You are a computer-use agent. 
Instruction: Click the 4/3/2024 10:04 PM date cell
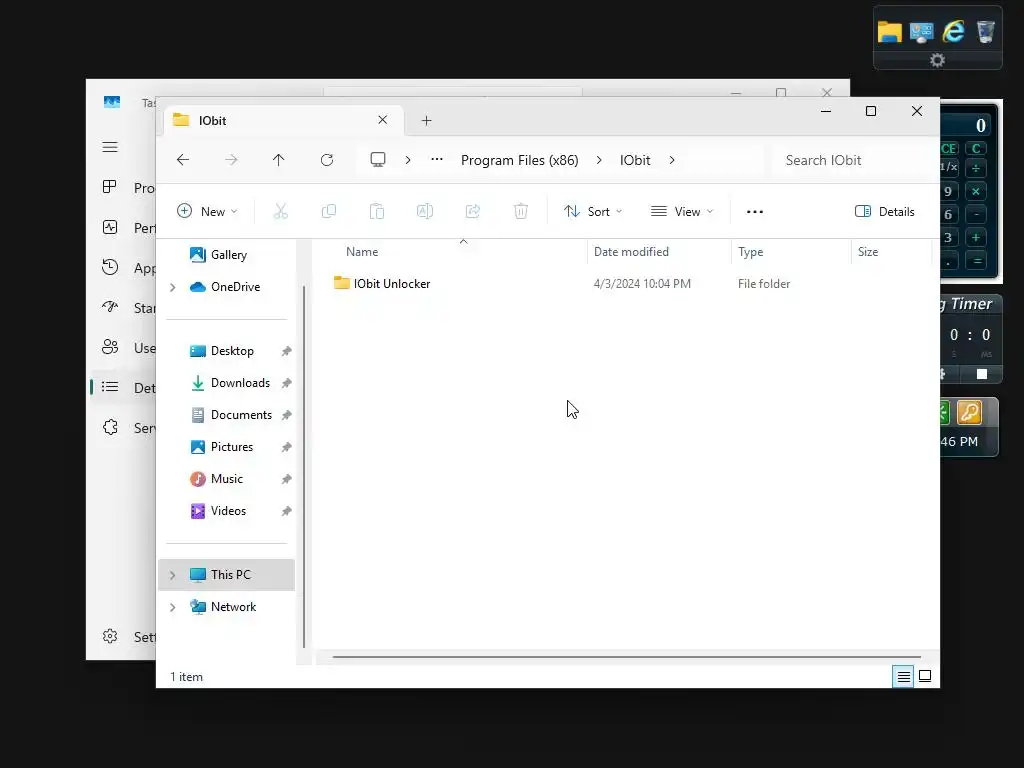tap(642, 284)
